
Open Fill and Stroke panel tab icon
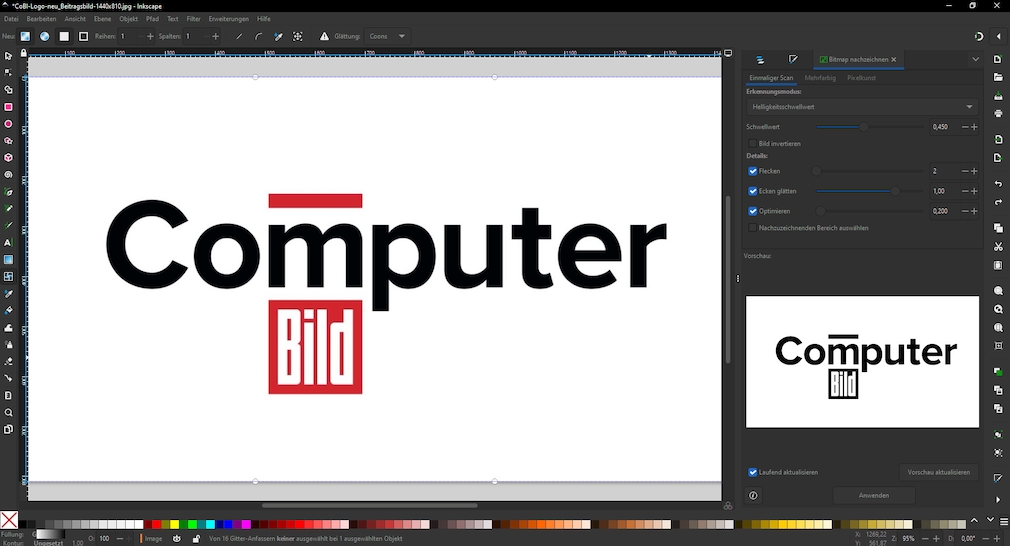(793, 59)
